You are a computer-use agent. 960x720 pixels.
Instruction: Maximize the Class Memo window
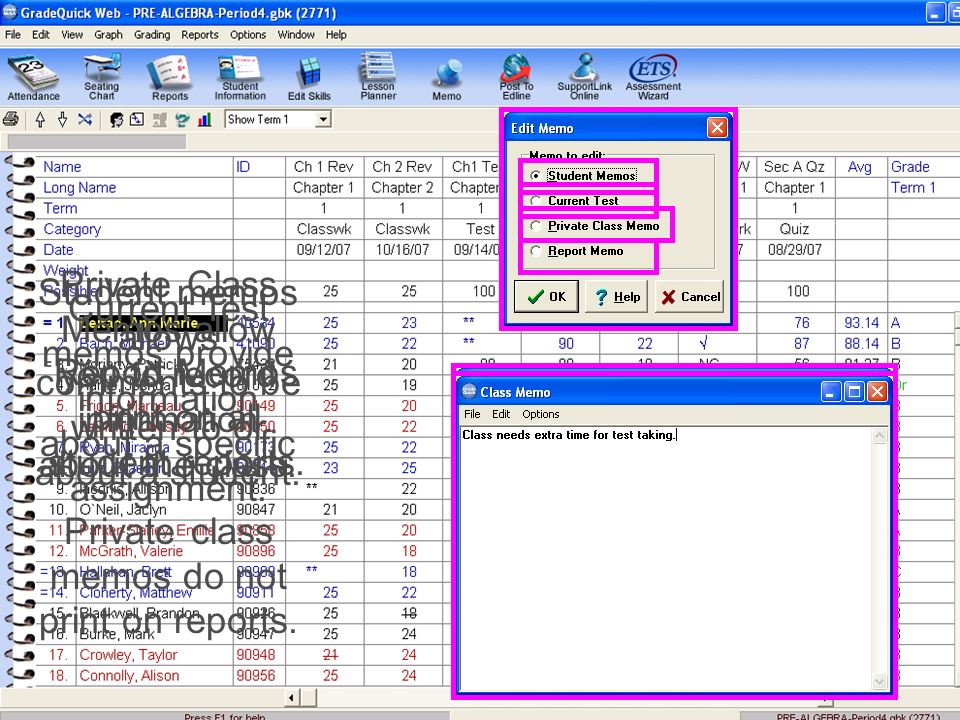pyautogui.click(x=854, y=392)
